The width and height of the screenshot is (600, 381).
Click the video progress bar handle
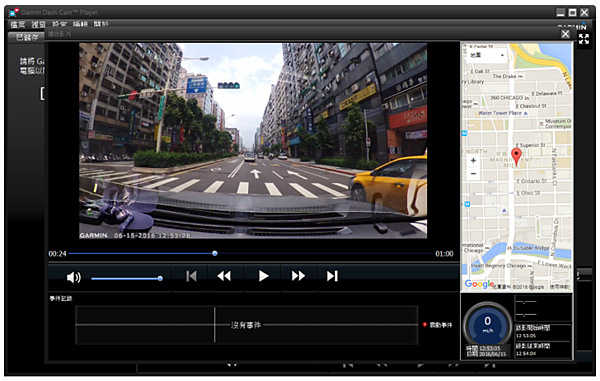(215, 253)
